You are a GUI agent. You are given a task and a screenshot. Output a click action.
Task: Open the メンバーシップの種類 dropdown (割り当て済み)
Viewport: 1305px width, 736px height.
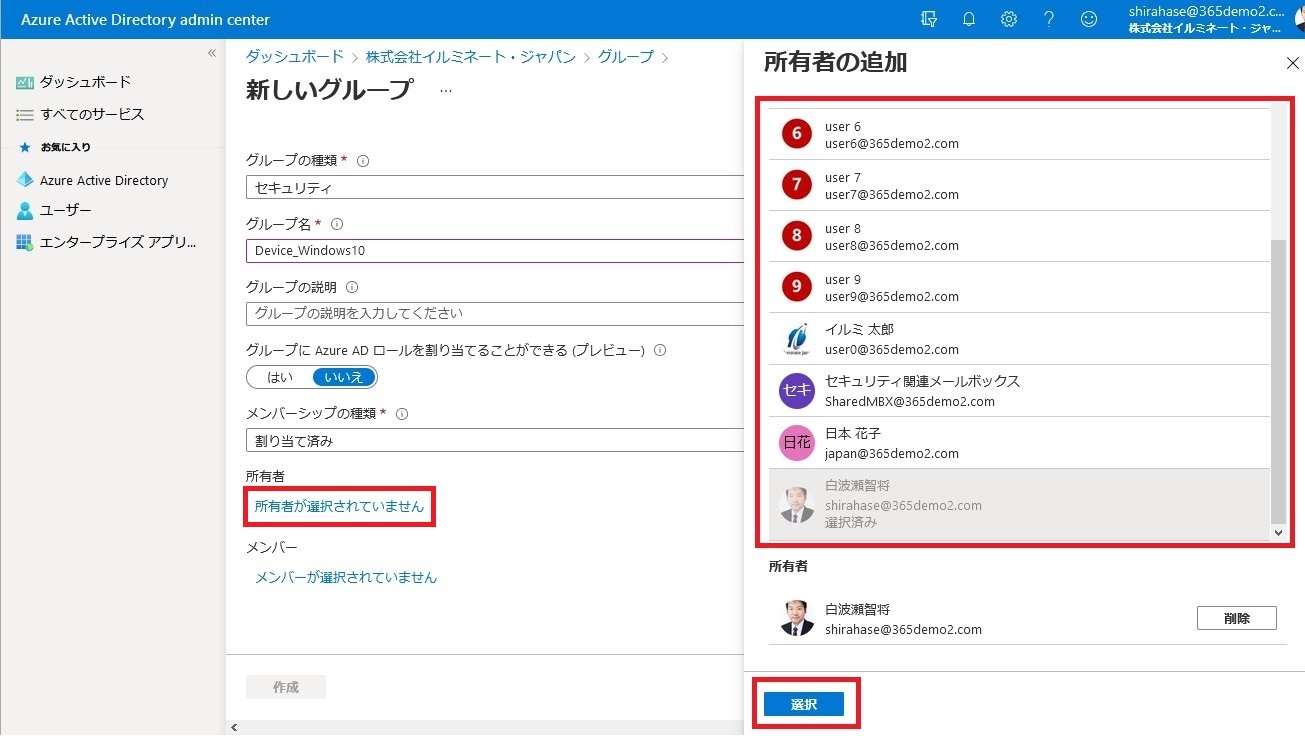coord(495,440)
